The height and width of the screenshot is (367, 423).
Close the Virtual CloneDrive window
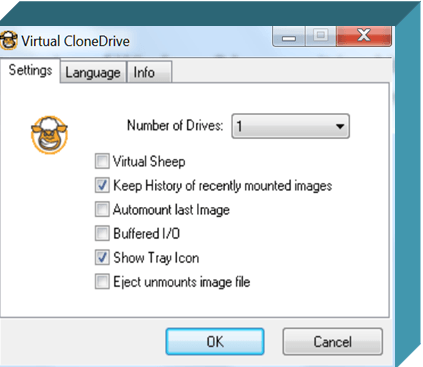(364, 36)
